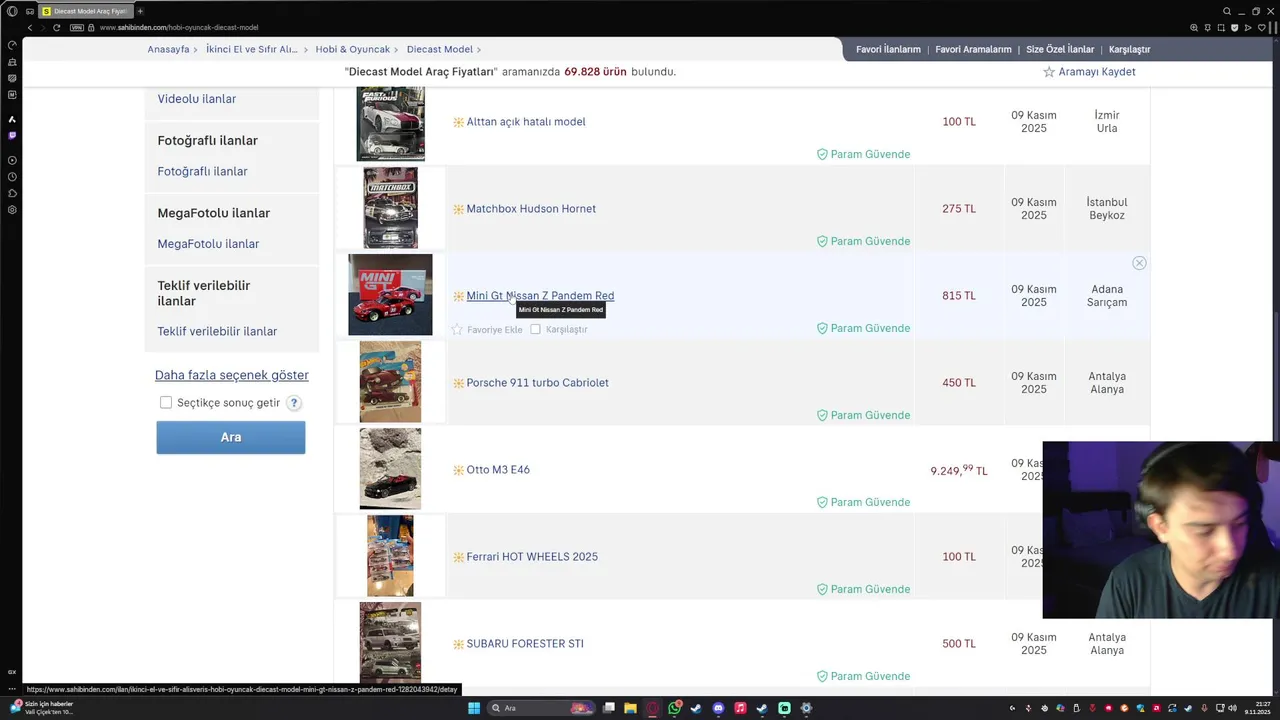This screenshot has width=1280, height=720.
Task: Open WhatsApp from the taskbar
Action: coord(675,708)
